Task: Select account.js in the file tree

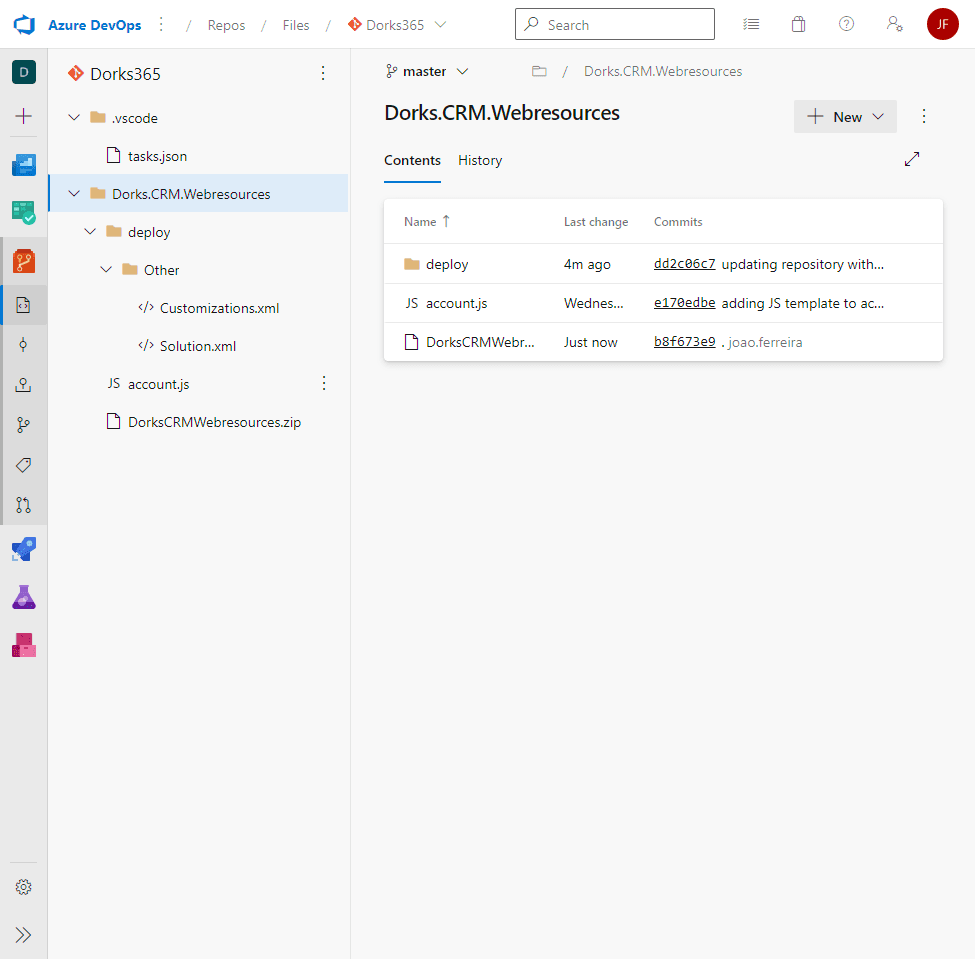Action: (x=159, y=384)
